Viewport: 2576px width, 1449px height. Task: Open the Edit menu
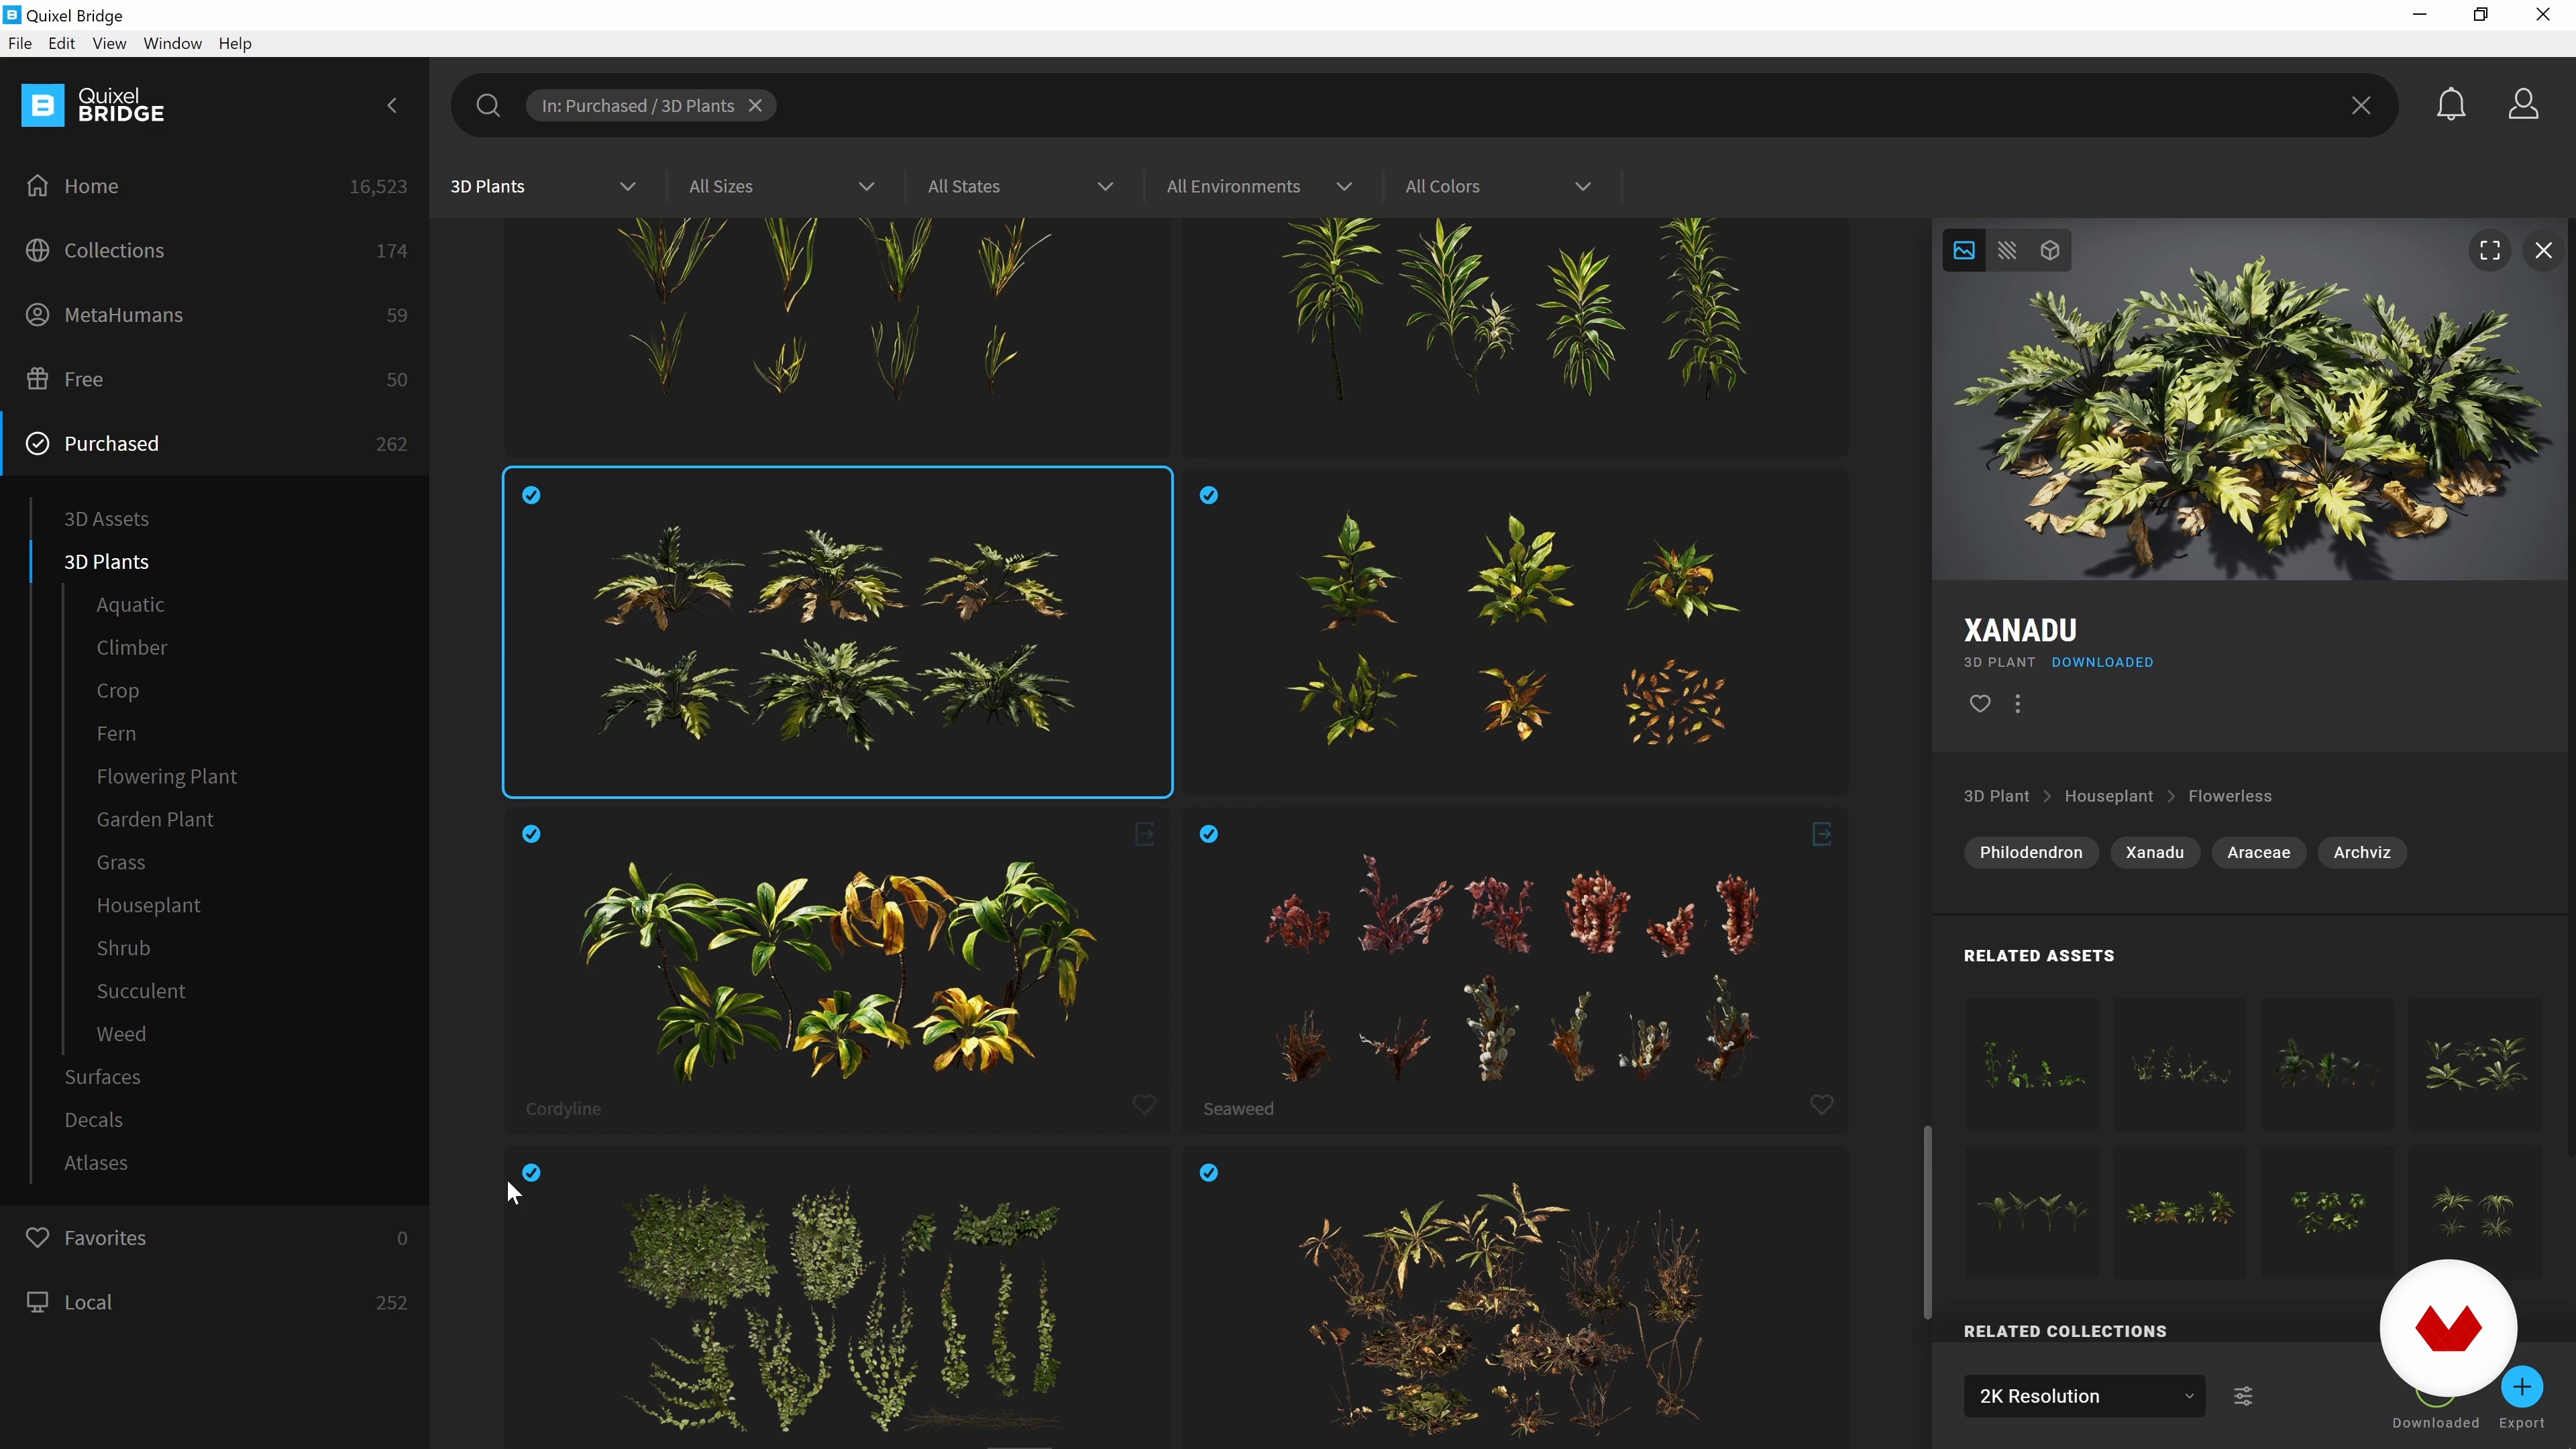(x=61, y=43)
